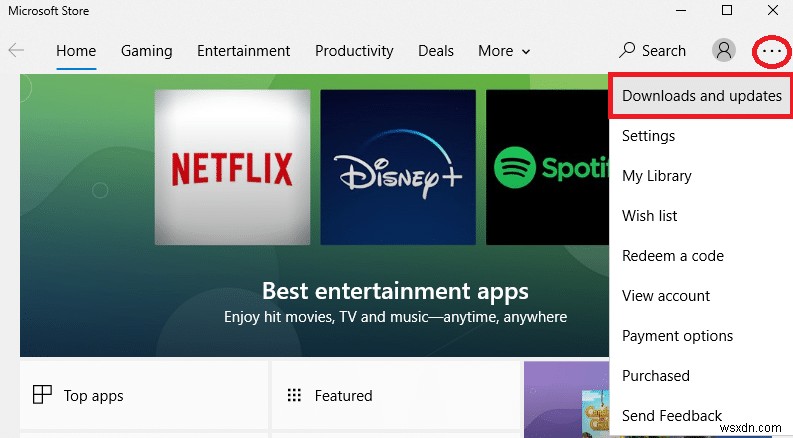Open Wish list from the menu
793x438 pixels.
tap(701, 215)
